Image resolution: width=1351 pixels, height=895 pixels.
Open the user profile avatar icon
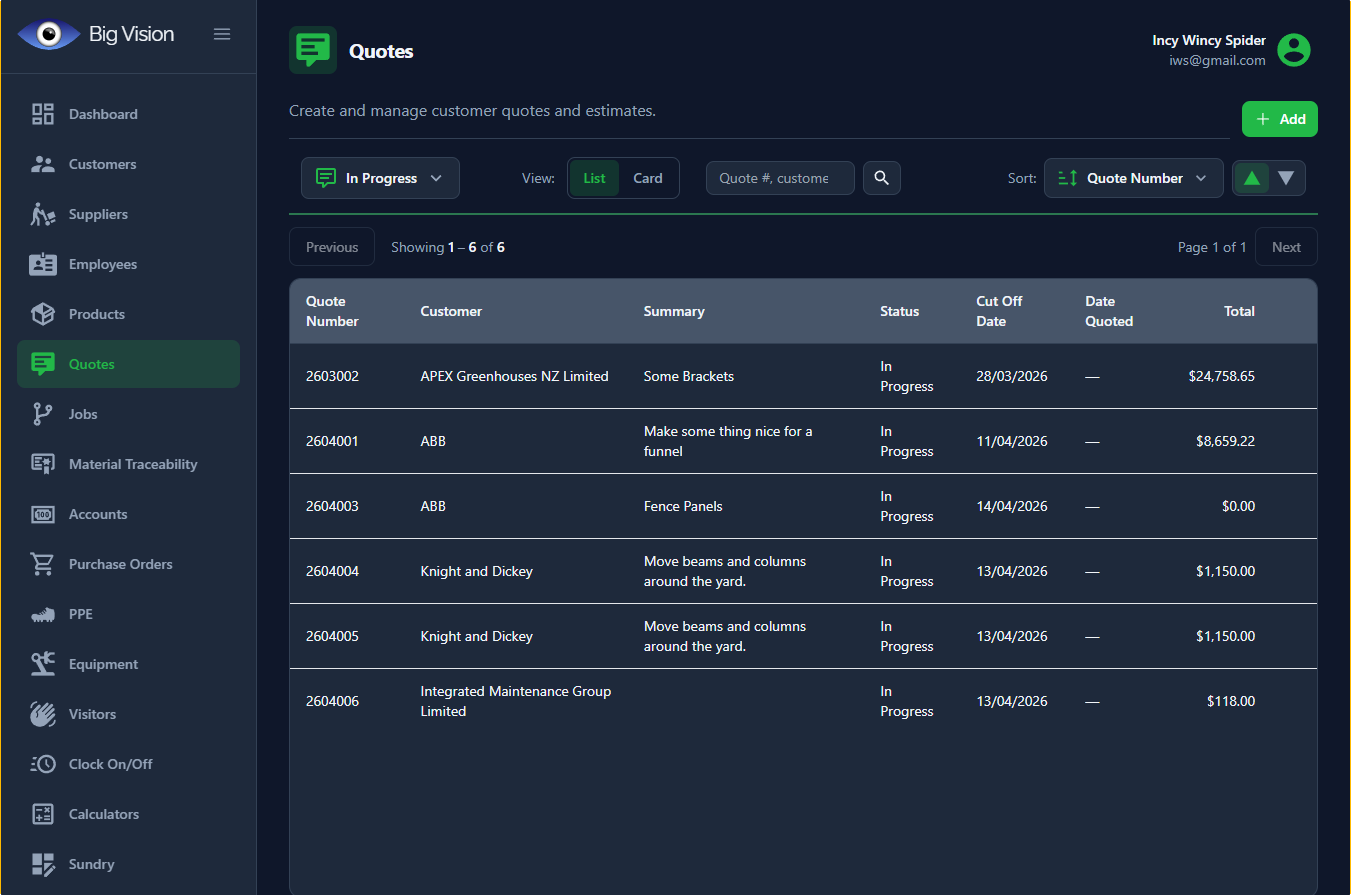pos(1294,50)
